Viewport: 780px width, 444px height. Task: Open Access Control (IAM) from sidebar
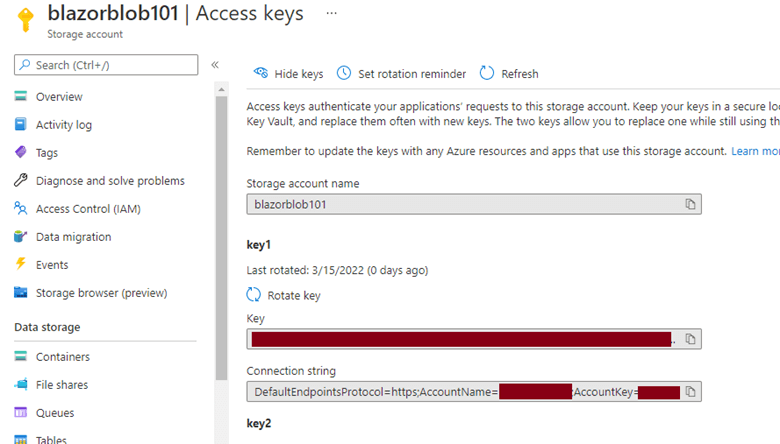click(87, 209)
